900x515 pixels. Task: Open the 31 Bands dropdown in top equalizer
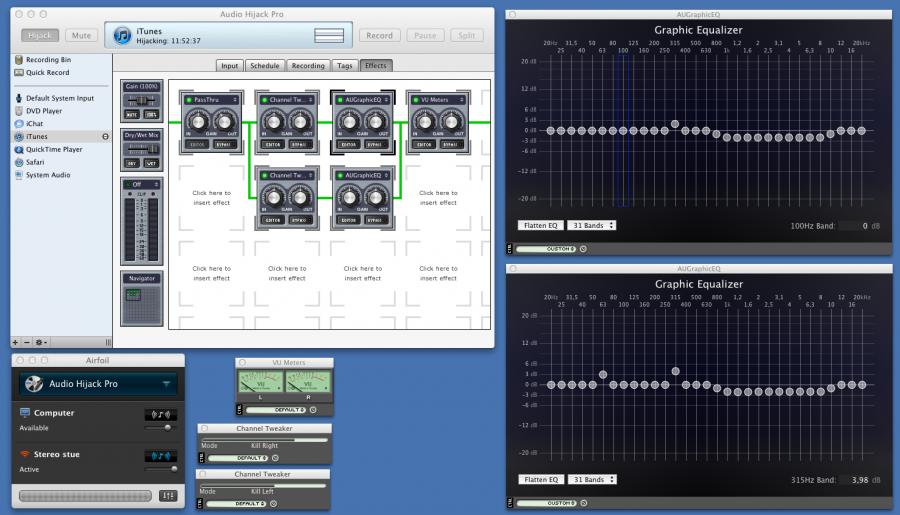tap(591, 225)
